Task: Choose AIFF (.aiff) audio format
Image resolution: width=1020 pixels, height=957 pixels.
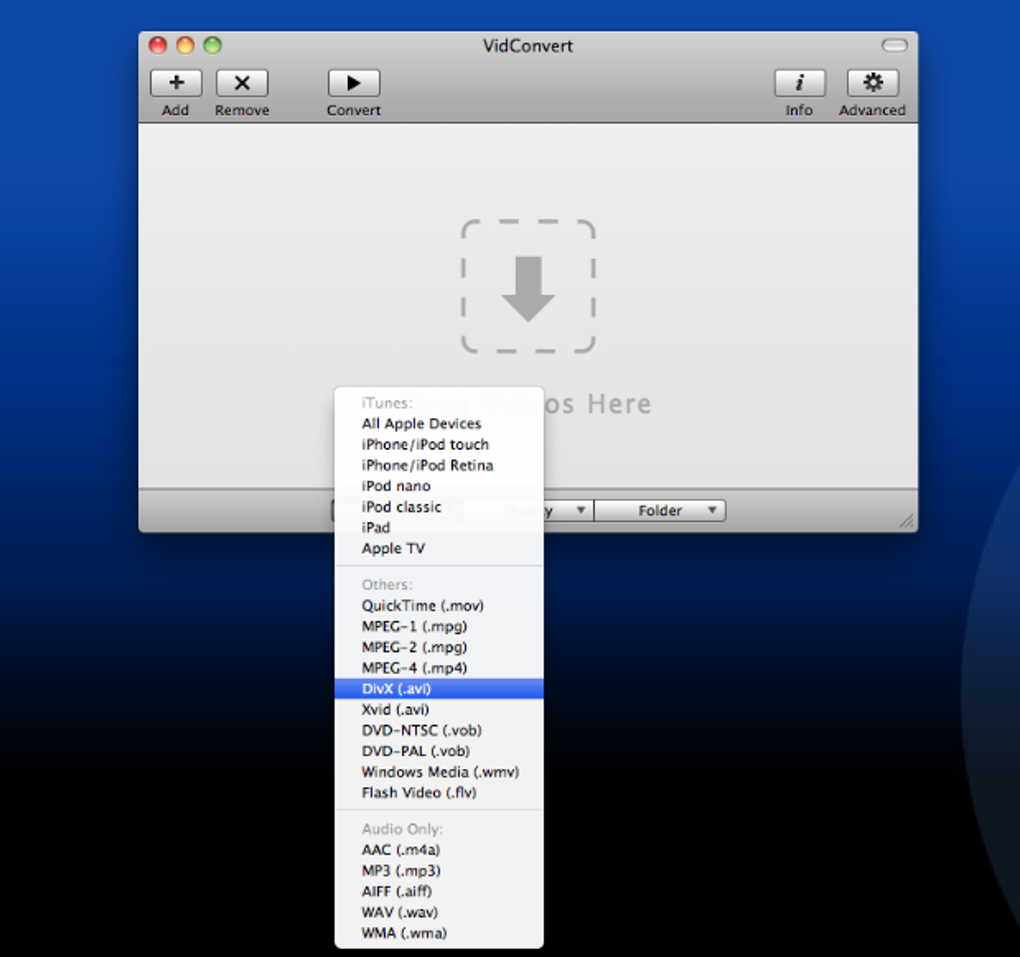Action: pos(439,892)
